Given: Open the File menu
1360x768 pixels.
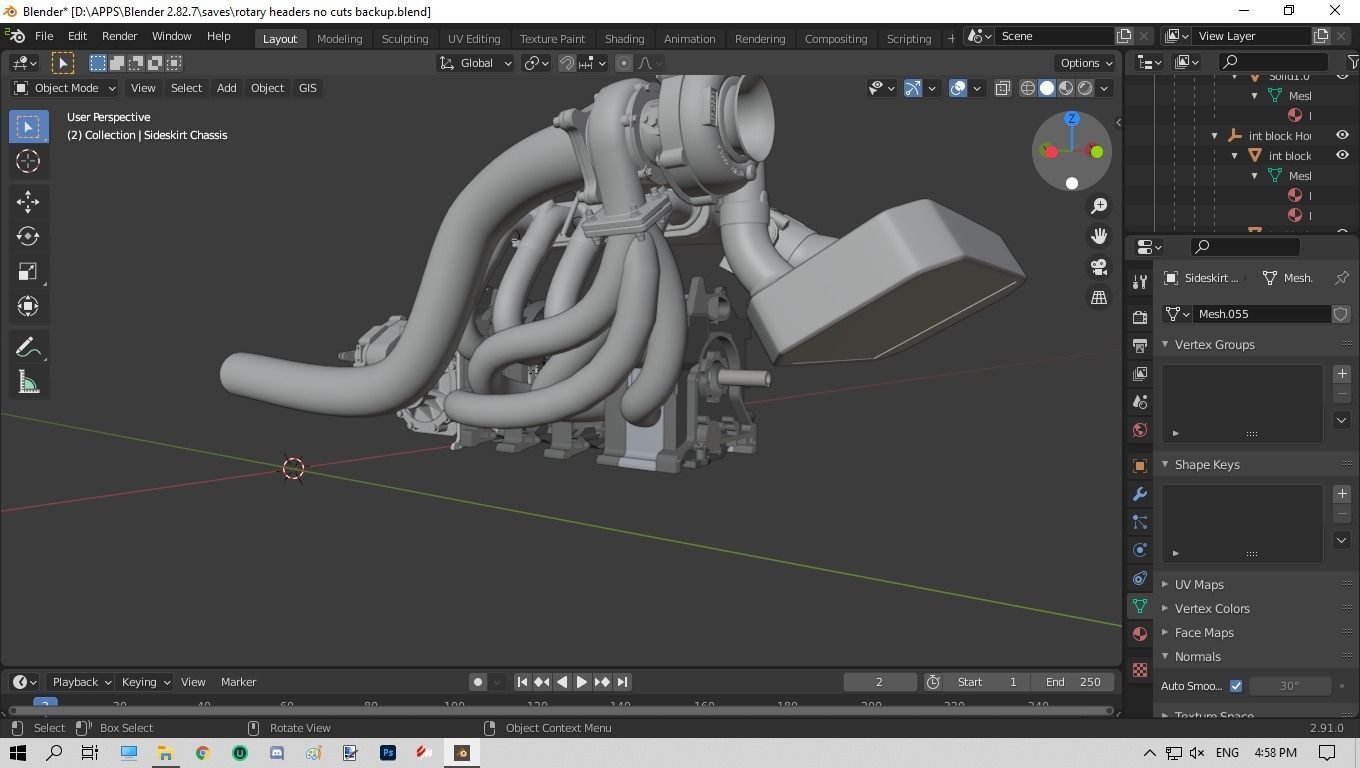Looking at the screenshot, I should click(x=44, y=36).
